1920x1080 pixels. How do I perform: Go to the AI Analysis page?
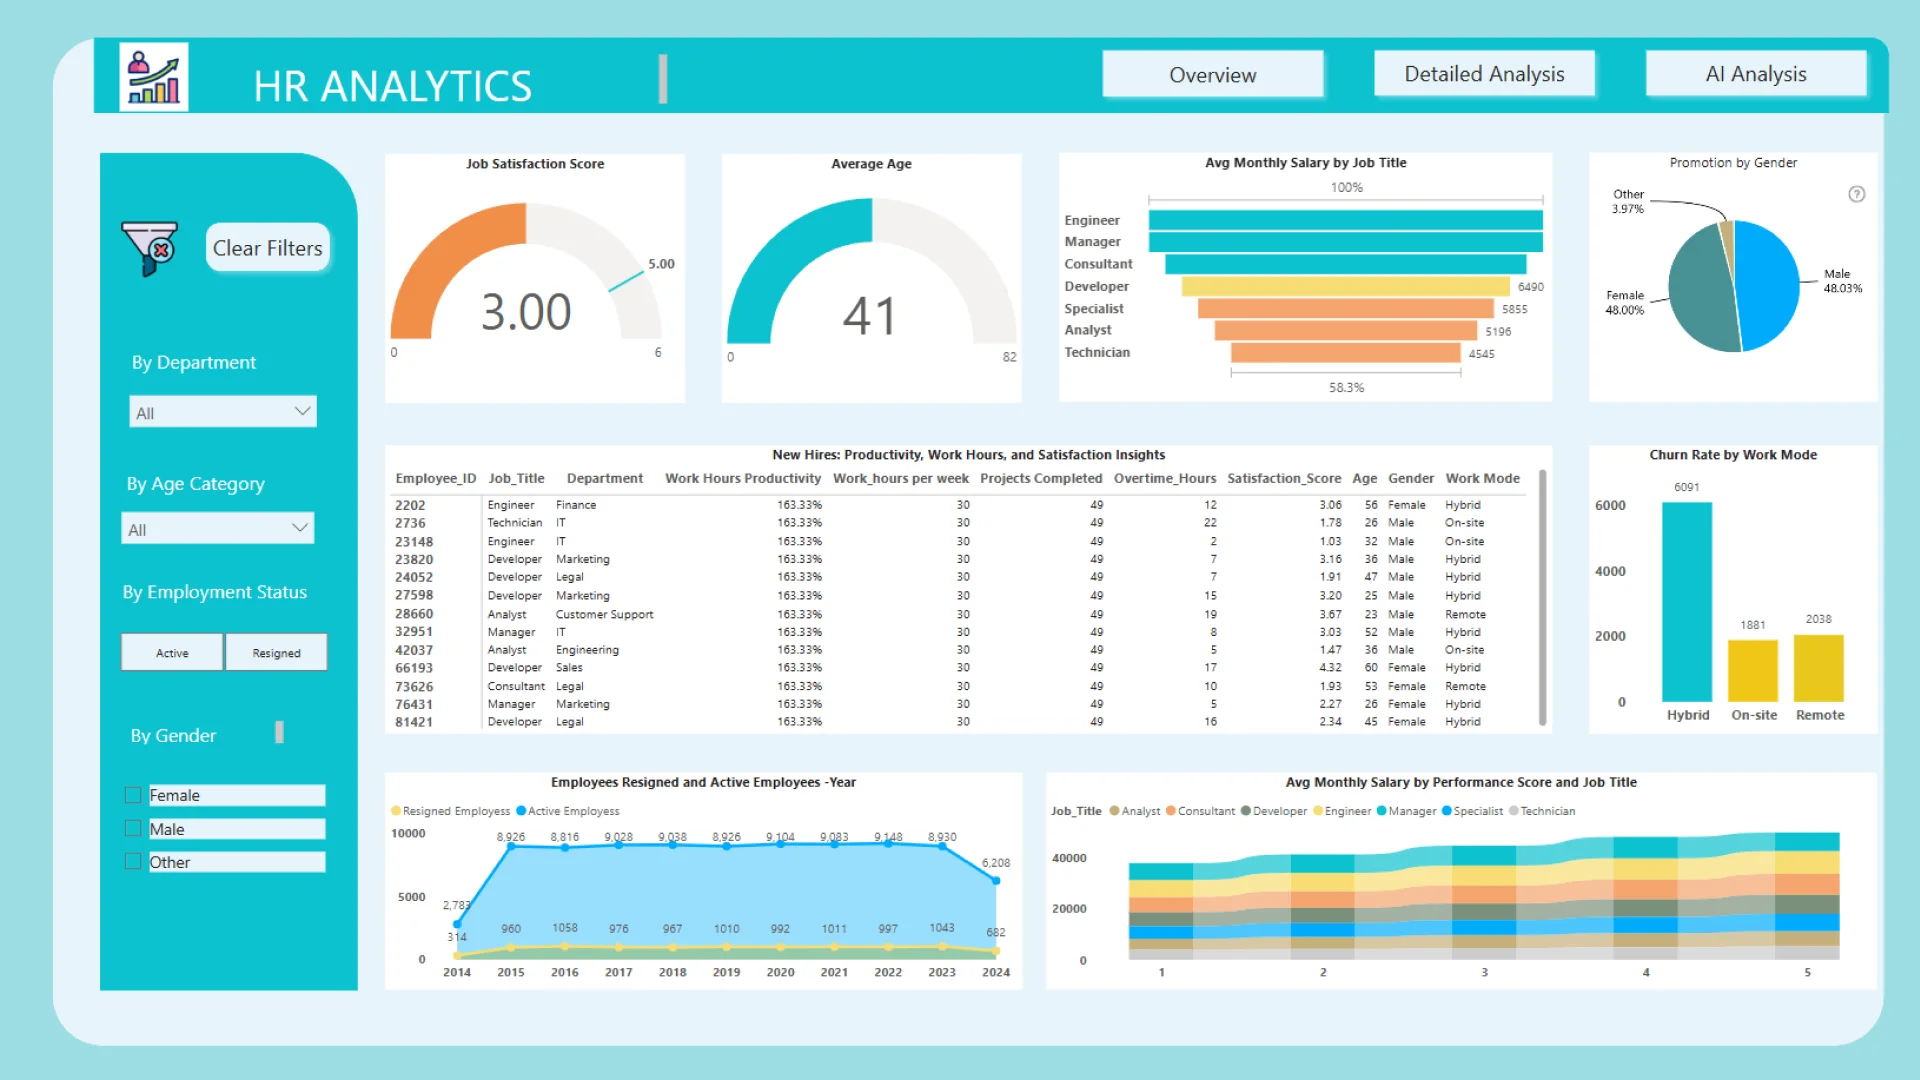click(x=1755, y=74)
